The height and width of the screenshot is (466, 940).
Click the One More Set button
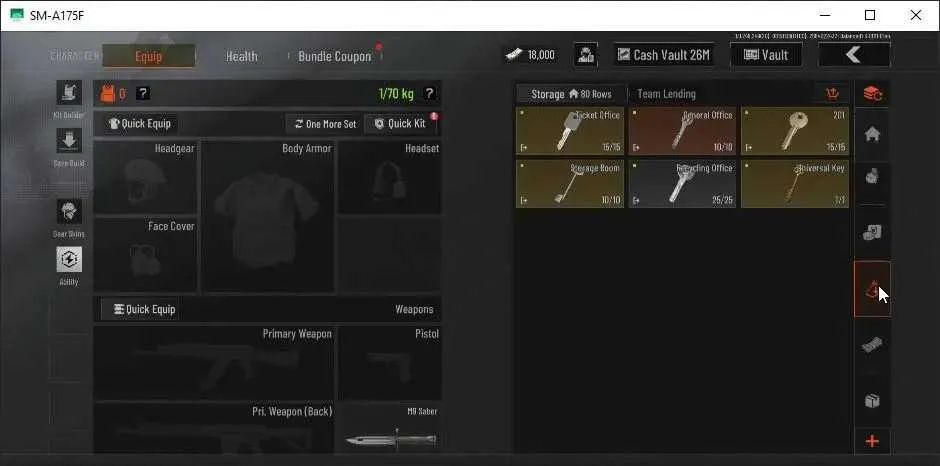(x=324, y=124)
